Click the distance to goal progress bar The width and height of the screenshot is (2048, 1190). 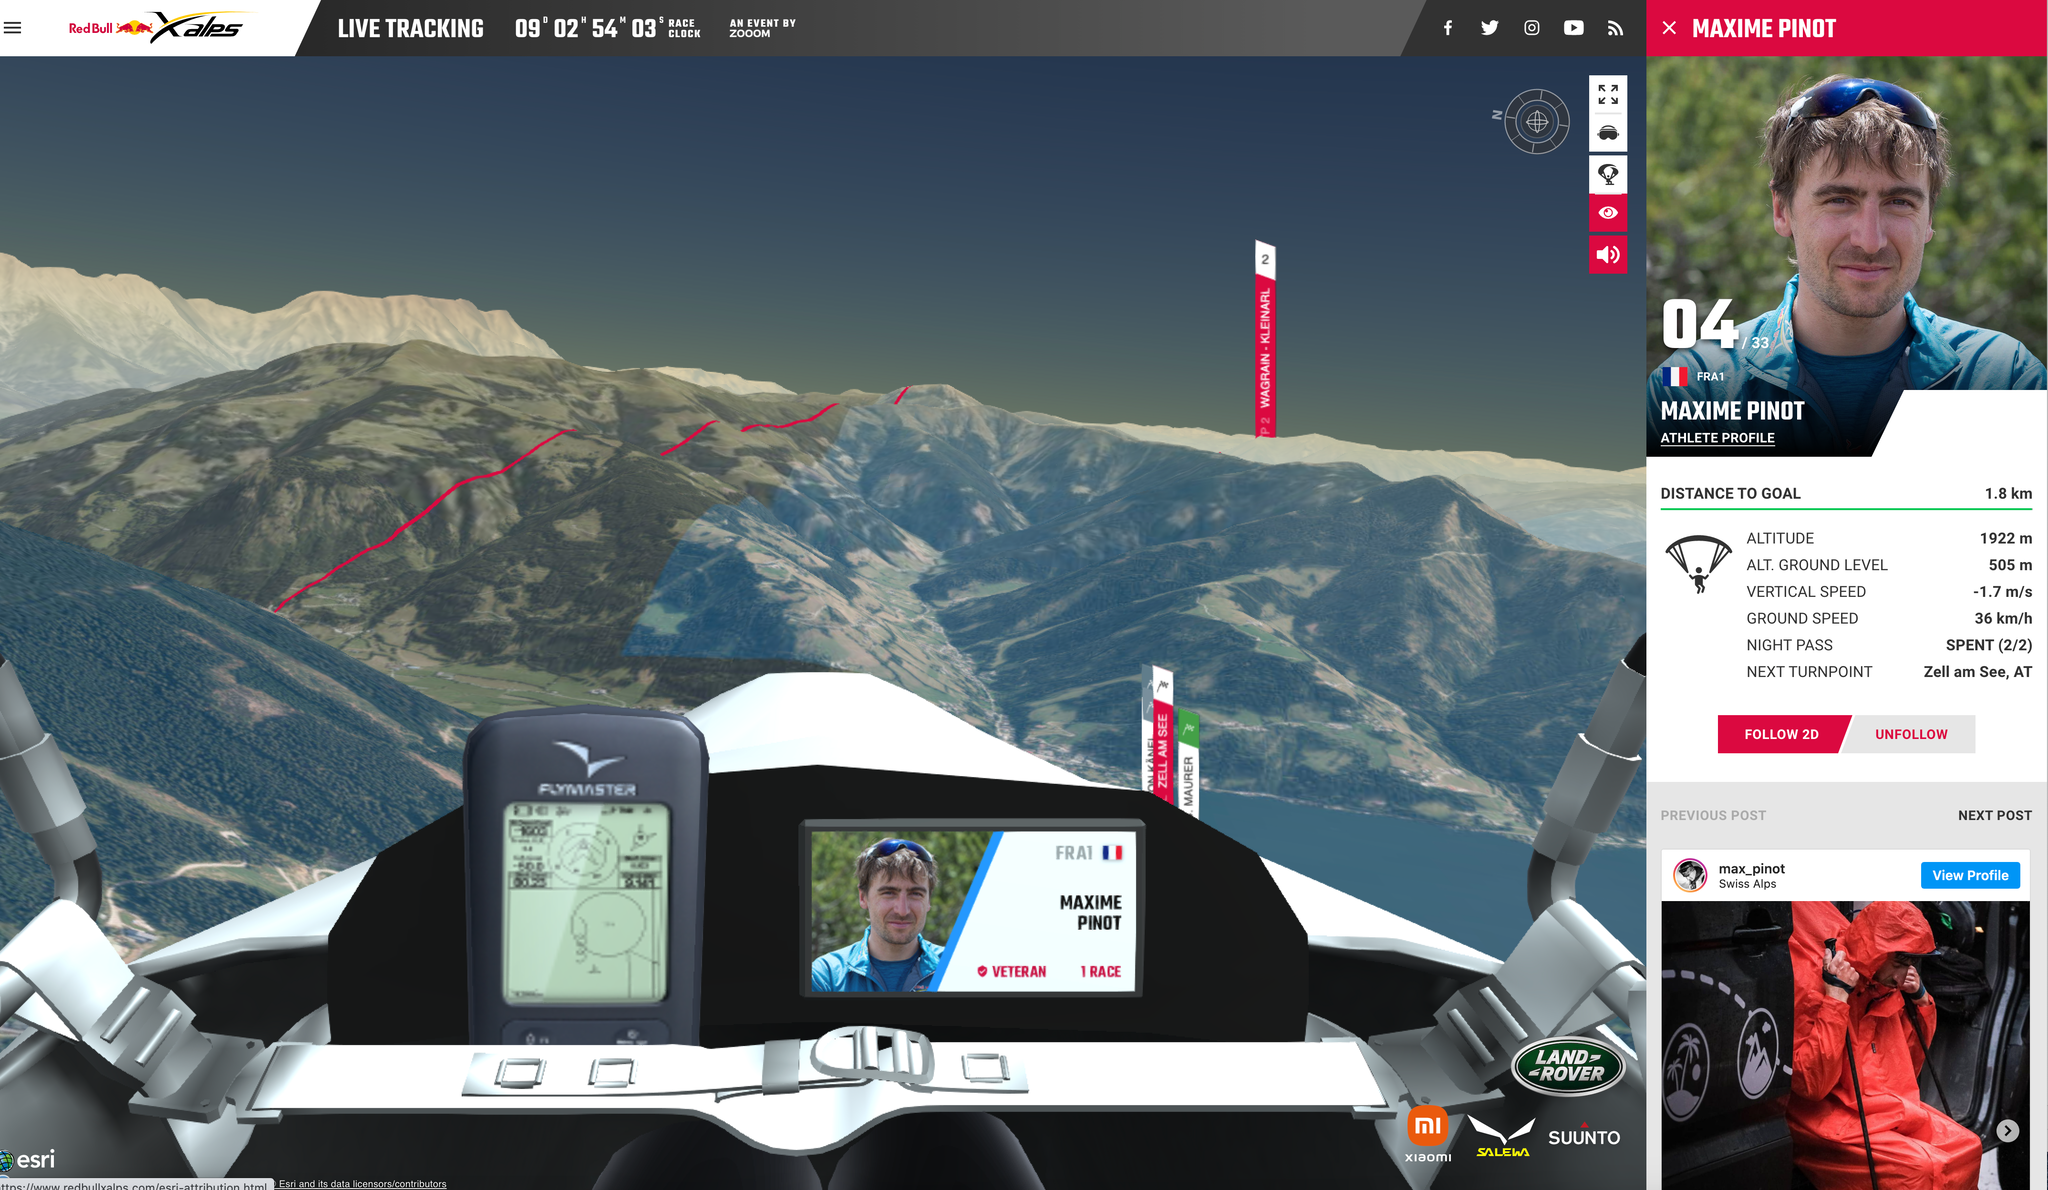pyautogui.click(x=1846, y=509)
